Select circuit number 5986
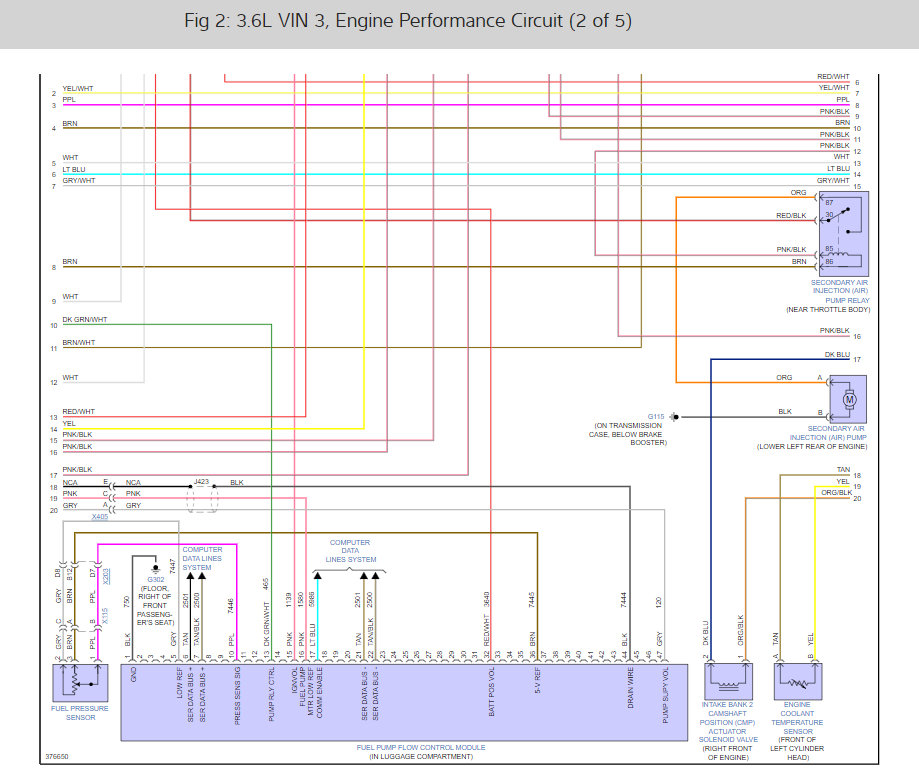 click(x=312, y=599)
